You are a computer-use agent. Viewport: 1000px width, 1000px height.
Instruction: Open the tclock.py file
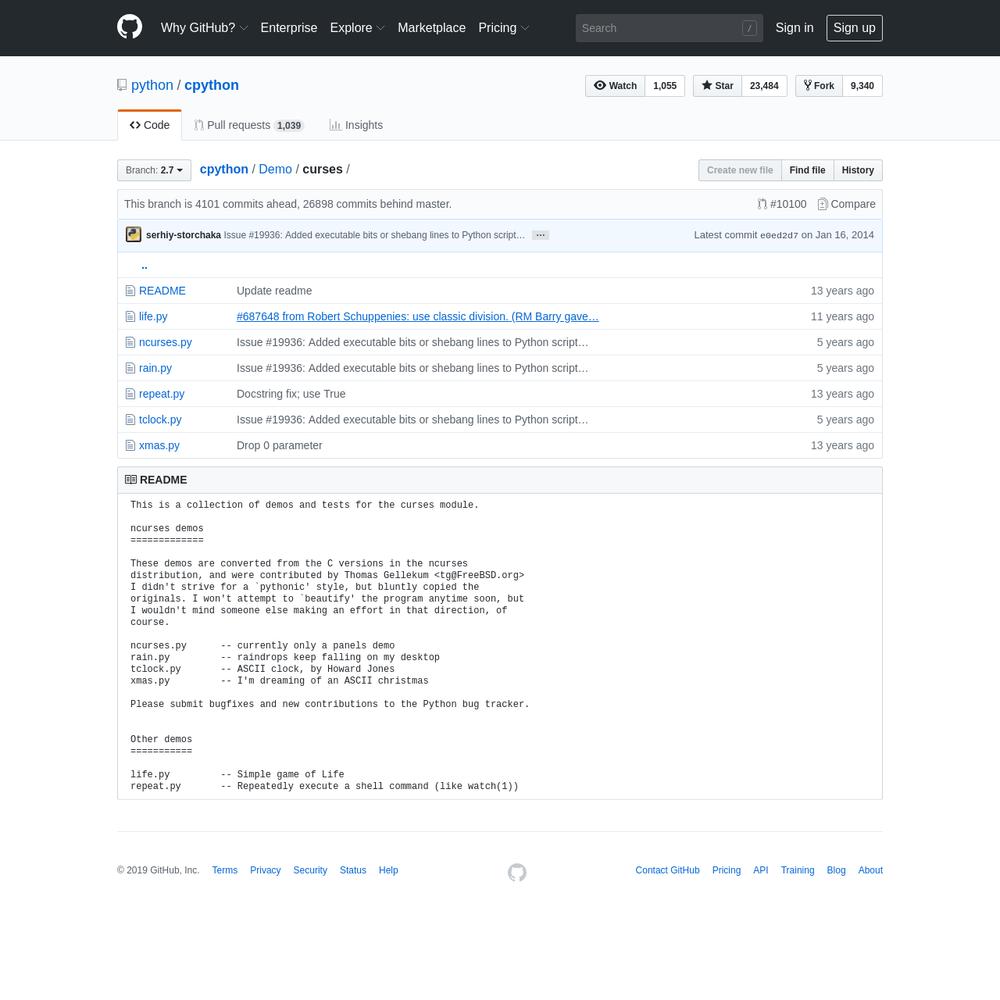point(160,420)
